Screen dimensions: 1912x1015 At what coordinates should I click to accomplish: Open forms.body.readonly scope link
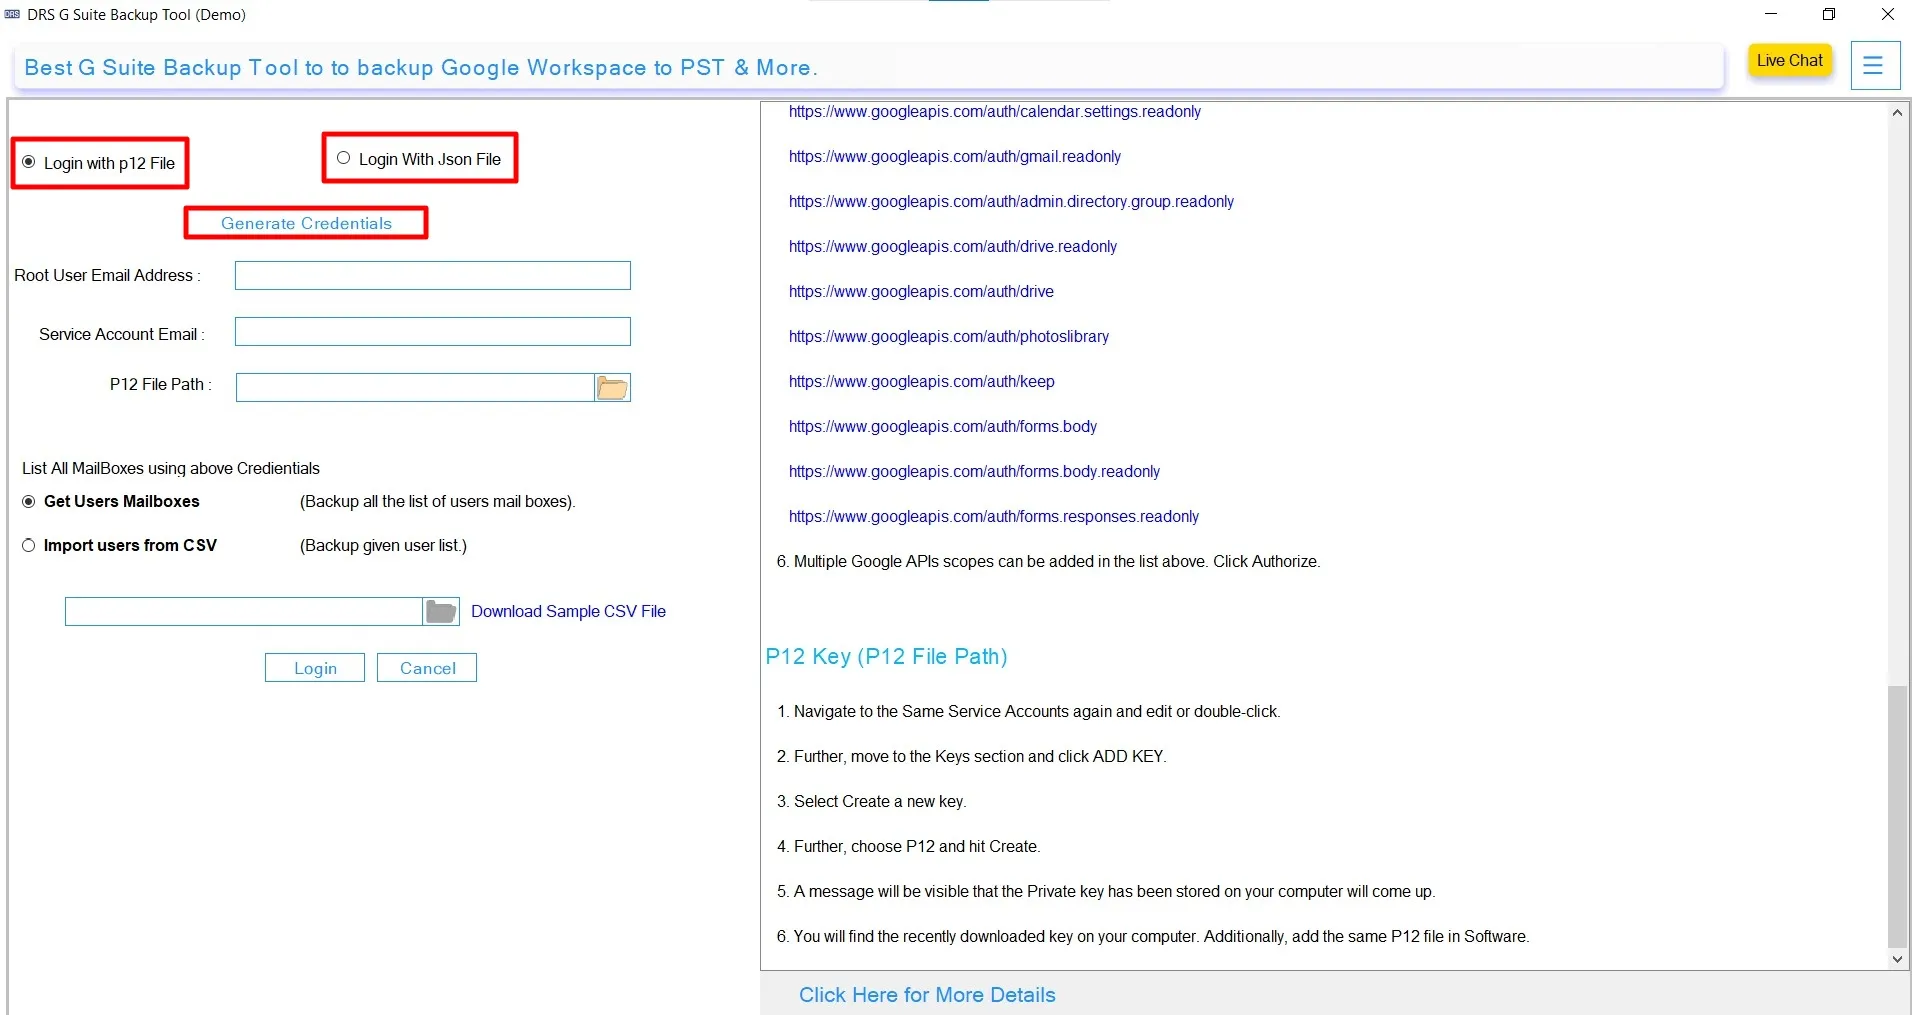point(974,472)
